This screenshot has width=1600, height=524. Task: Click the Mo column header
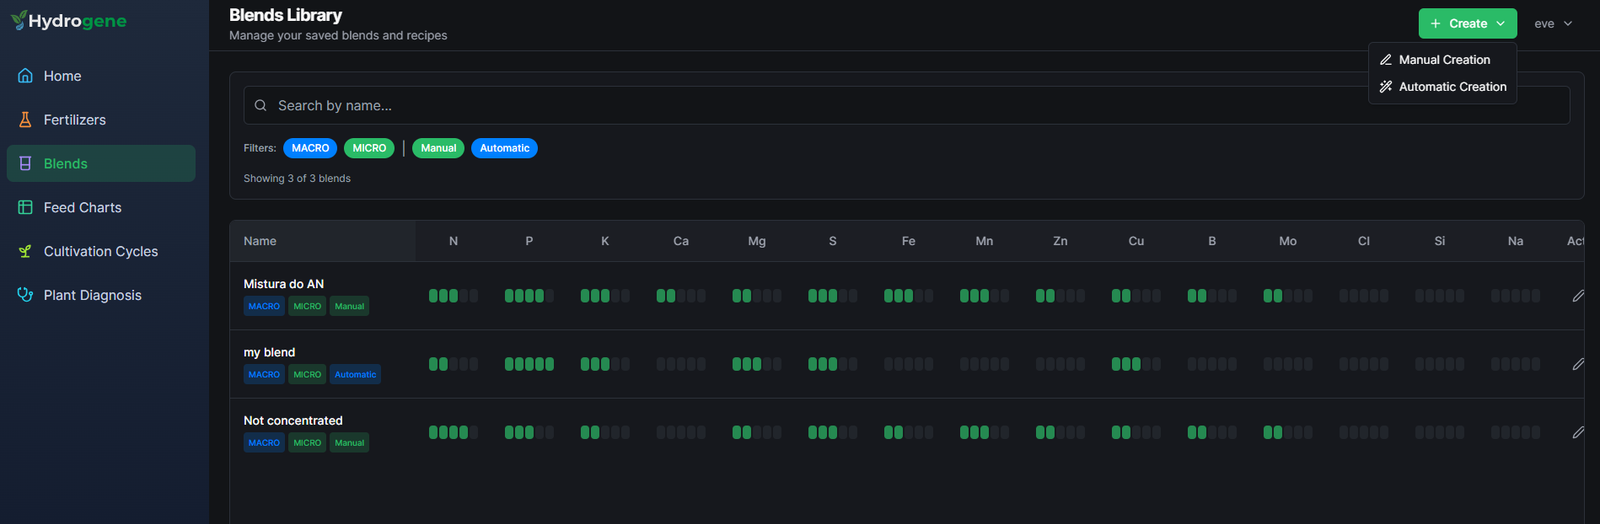1288,241
